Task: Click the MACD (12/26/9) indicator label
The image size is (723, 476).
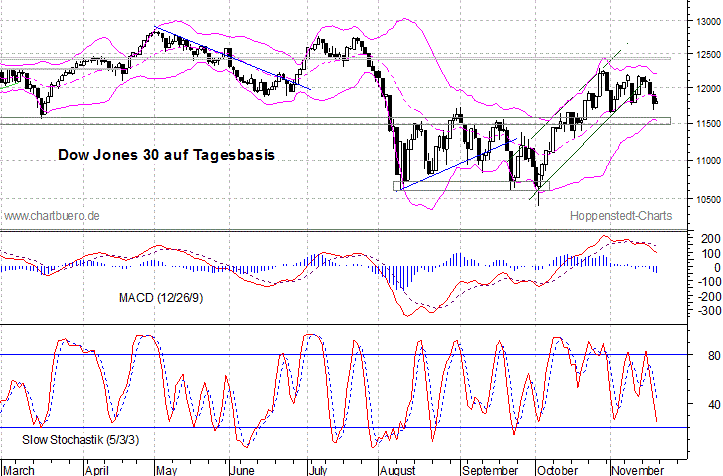Action: (161, 298)
